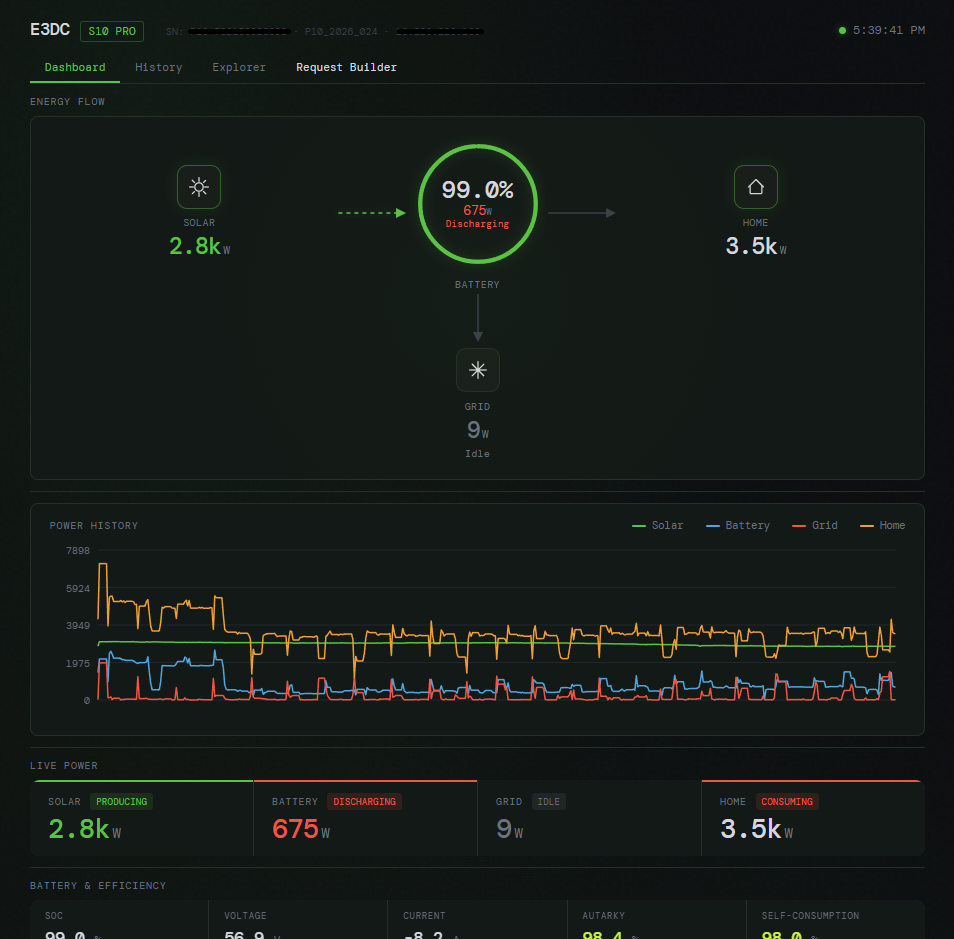Toggle the Grid series in chart legend

coord(815,525)
